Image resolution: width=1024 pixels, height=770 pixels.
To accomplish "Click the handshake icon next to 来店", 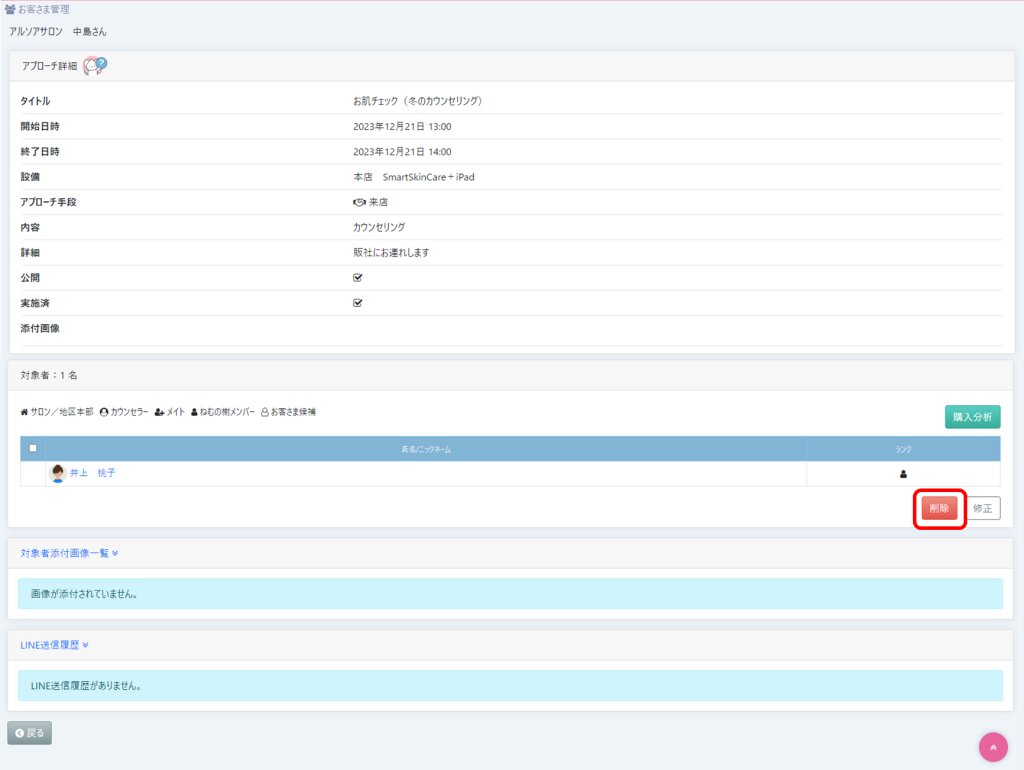I will pos(359,202).
